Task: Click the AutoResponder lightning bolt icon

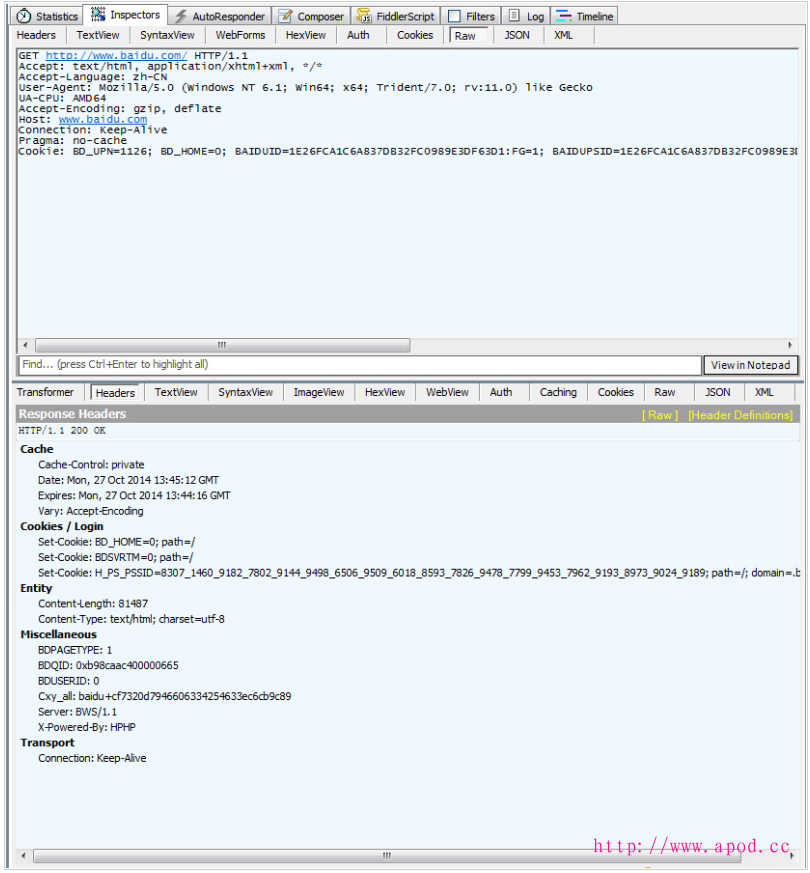Action: click(x=180, y=16)
